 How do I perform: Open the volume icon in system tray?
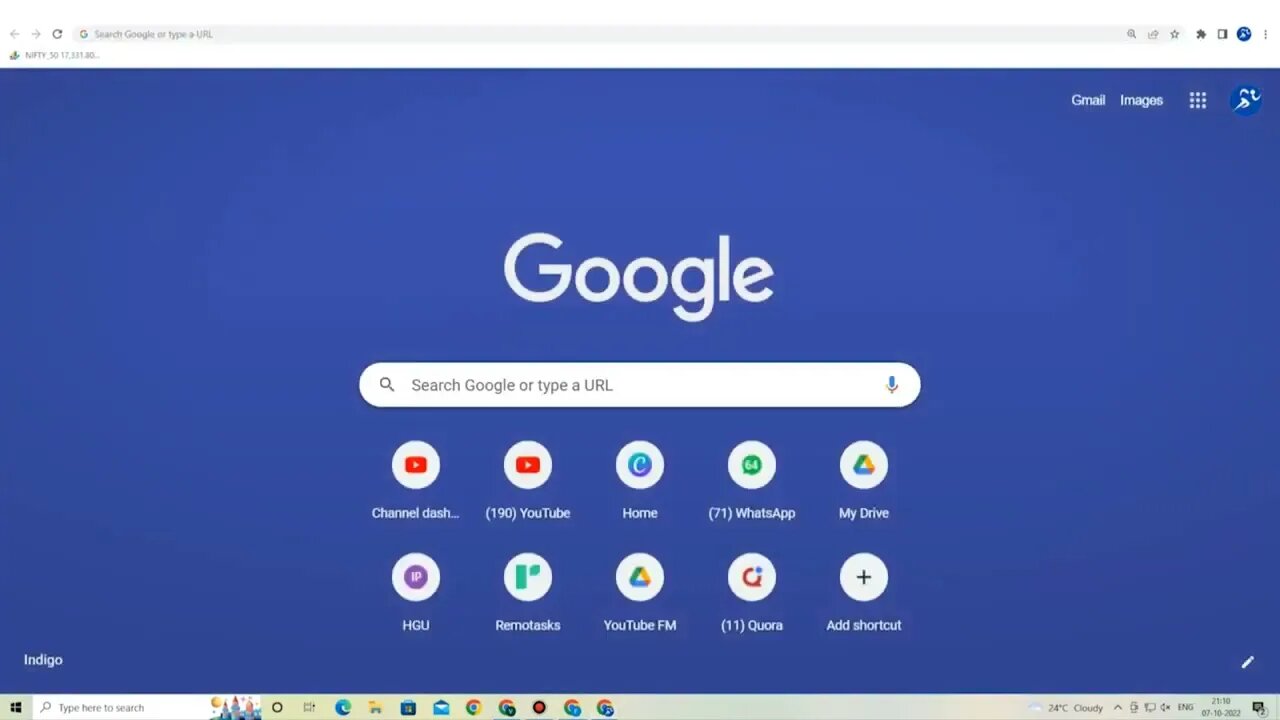tap(1164, 708)
